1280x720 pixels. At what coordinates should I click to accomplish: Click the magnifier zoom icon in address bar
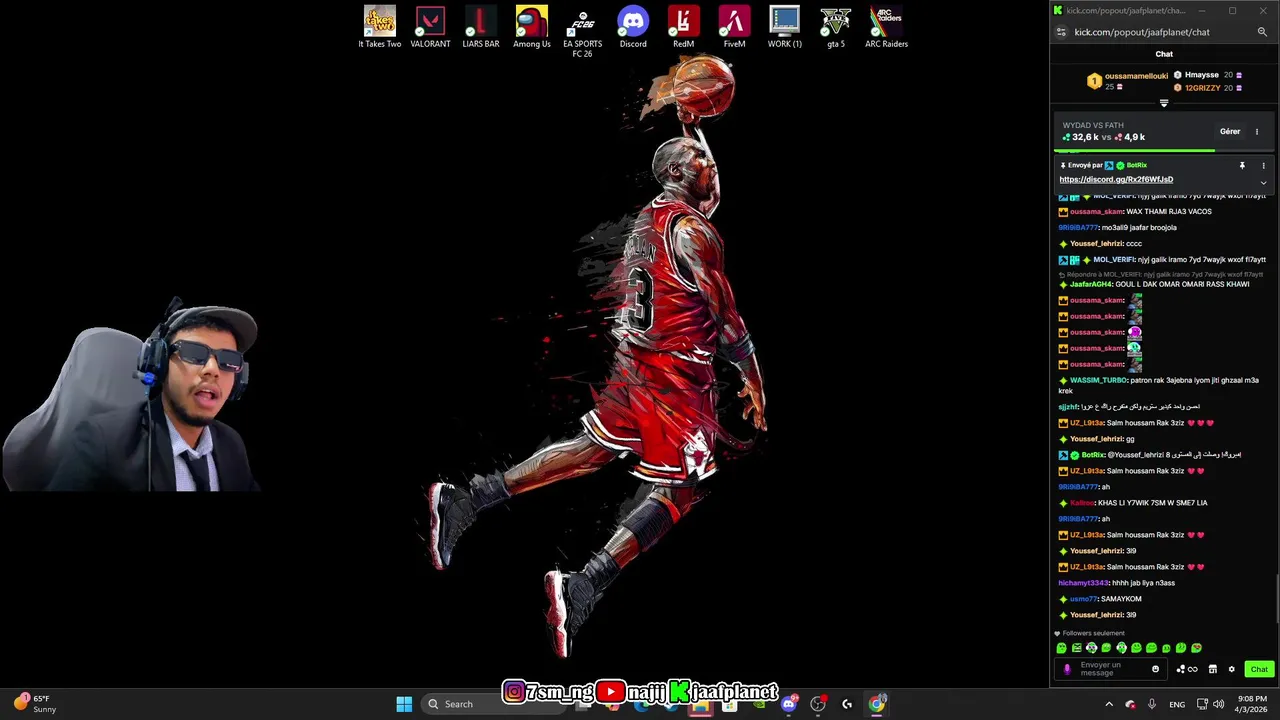point(1262,32)
